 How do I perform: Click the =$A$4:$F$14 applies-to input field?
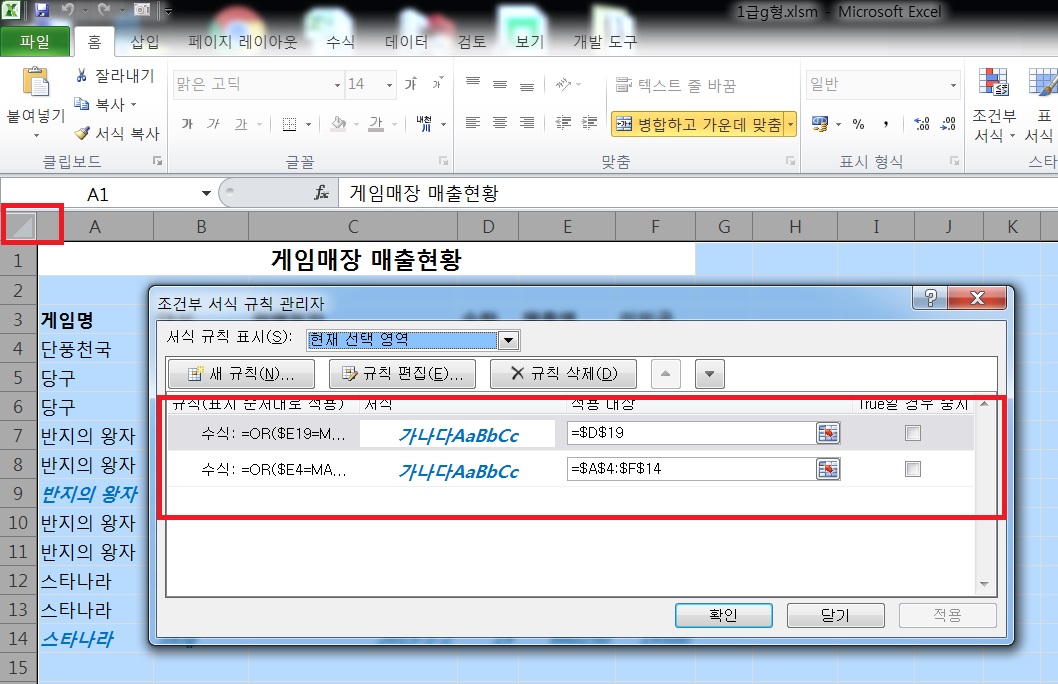click(691, 469)
